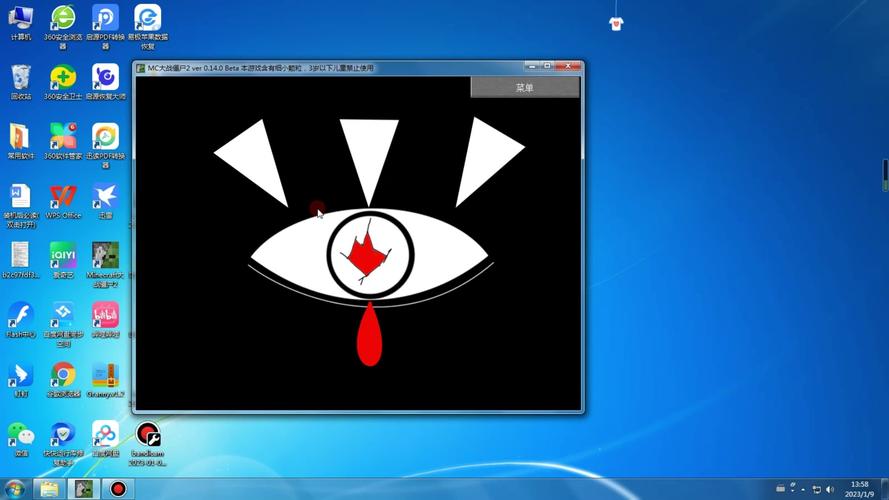Open the Grannyv1.7 archive file
The width and height of the screenshot is (889, 500).
pyautogui.click(x=105, y=380)
